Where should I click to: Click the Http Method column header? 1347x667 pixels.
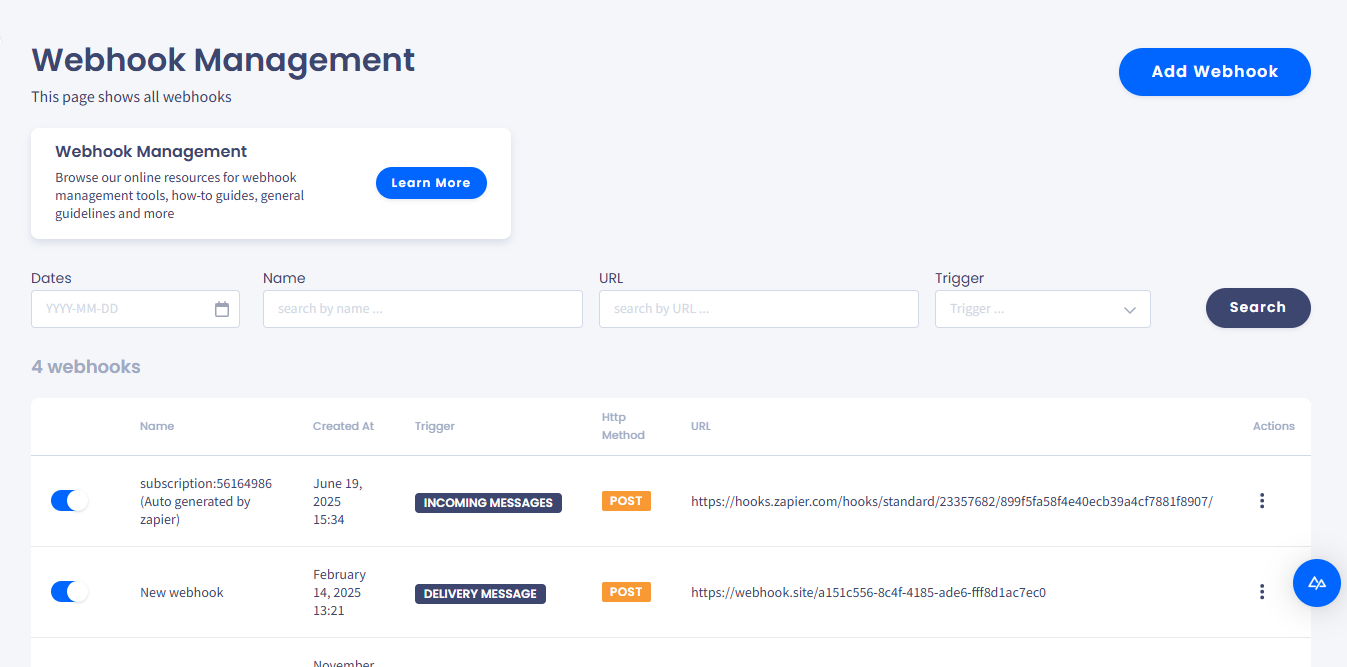click(x=623, y=426)
